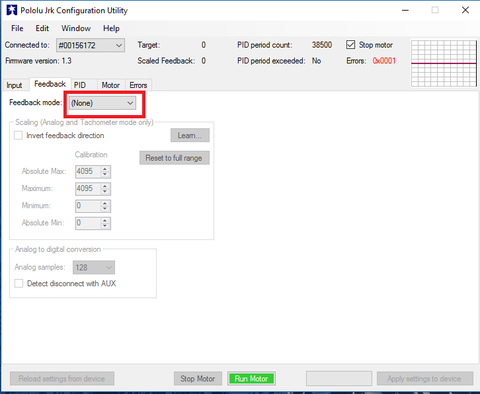Screen dimensions: 480x394
Task: Expand the Feedback mode dropdown
Action: 102,103
